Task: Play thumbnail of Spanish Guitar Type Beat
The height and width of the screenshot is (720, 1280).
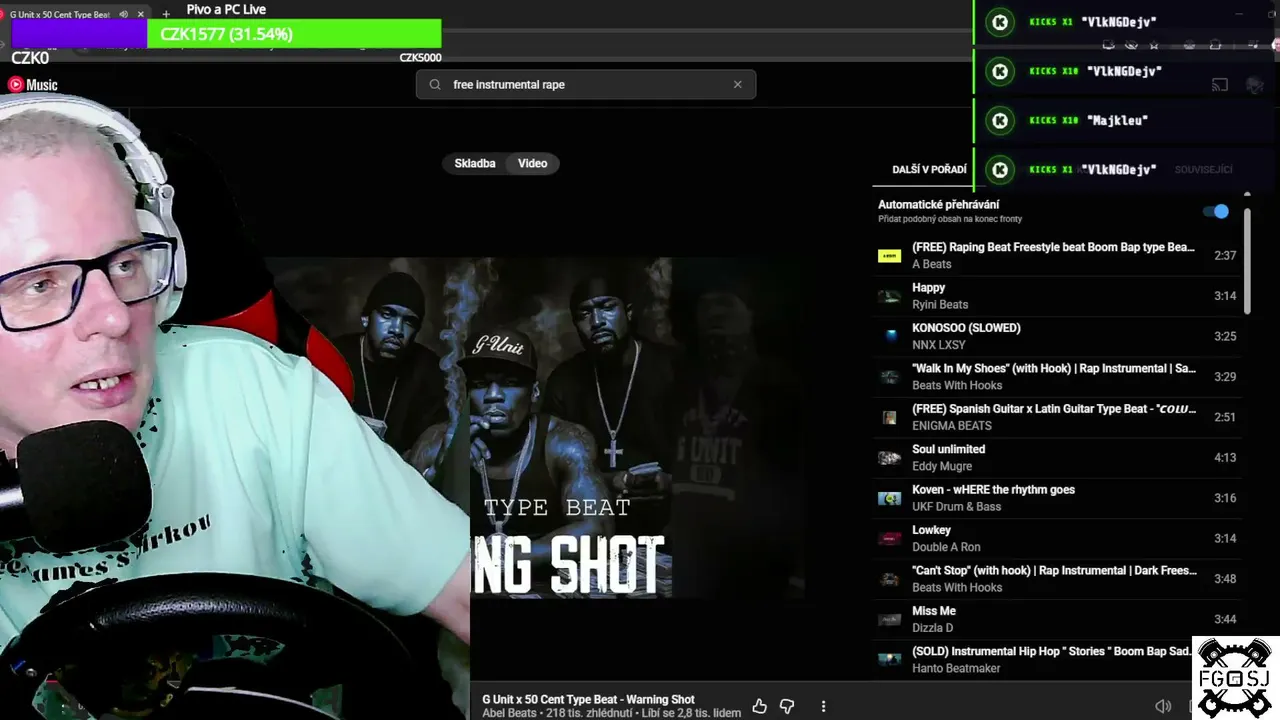Action: [x=889, y=417]
